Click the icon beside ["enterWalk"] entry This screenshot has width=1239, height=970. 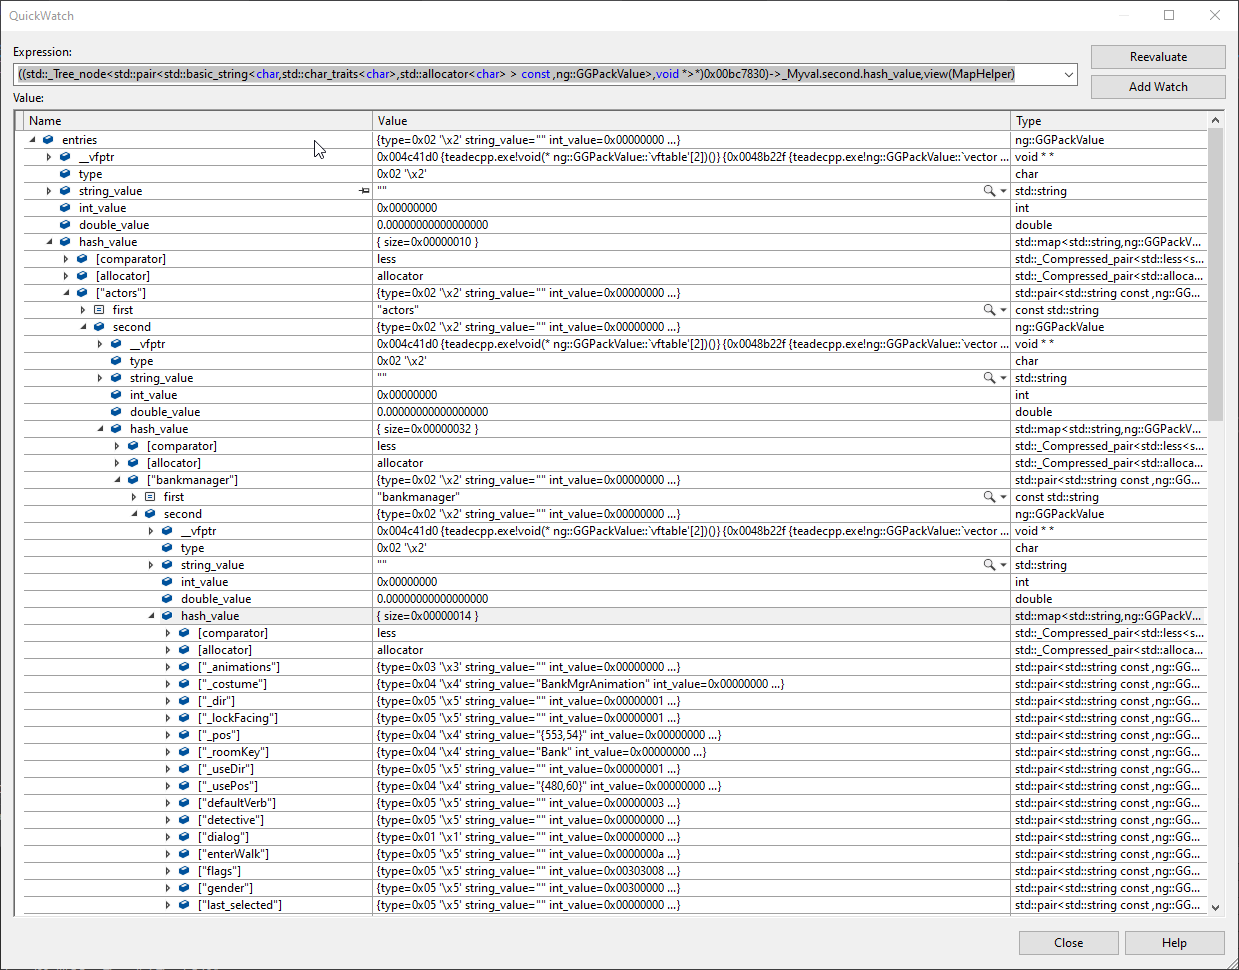point(184,854)
